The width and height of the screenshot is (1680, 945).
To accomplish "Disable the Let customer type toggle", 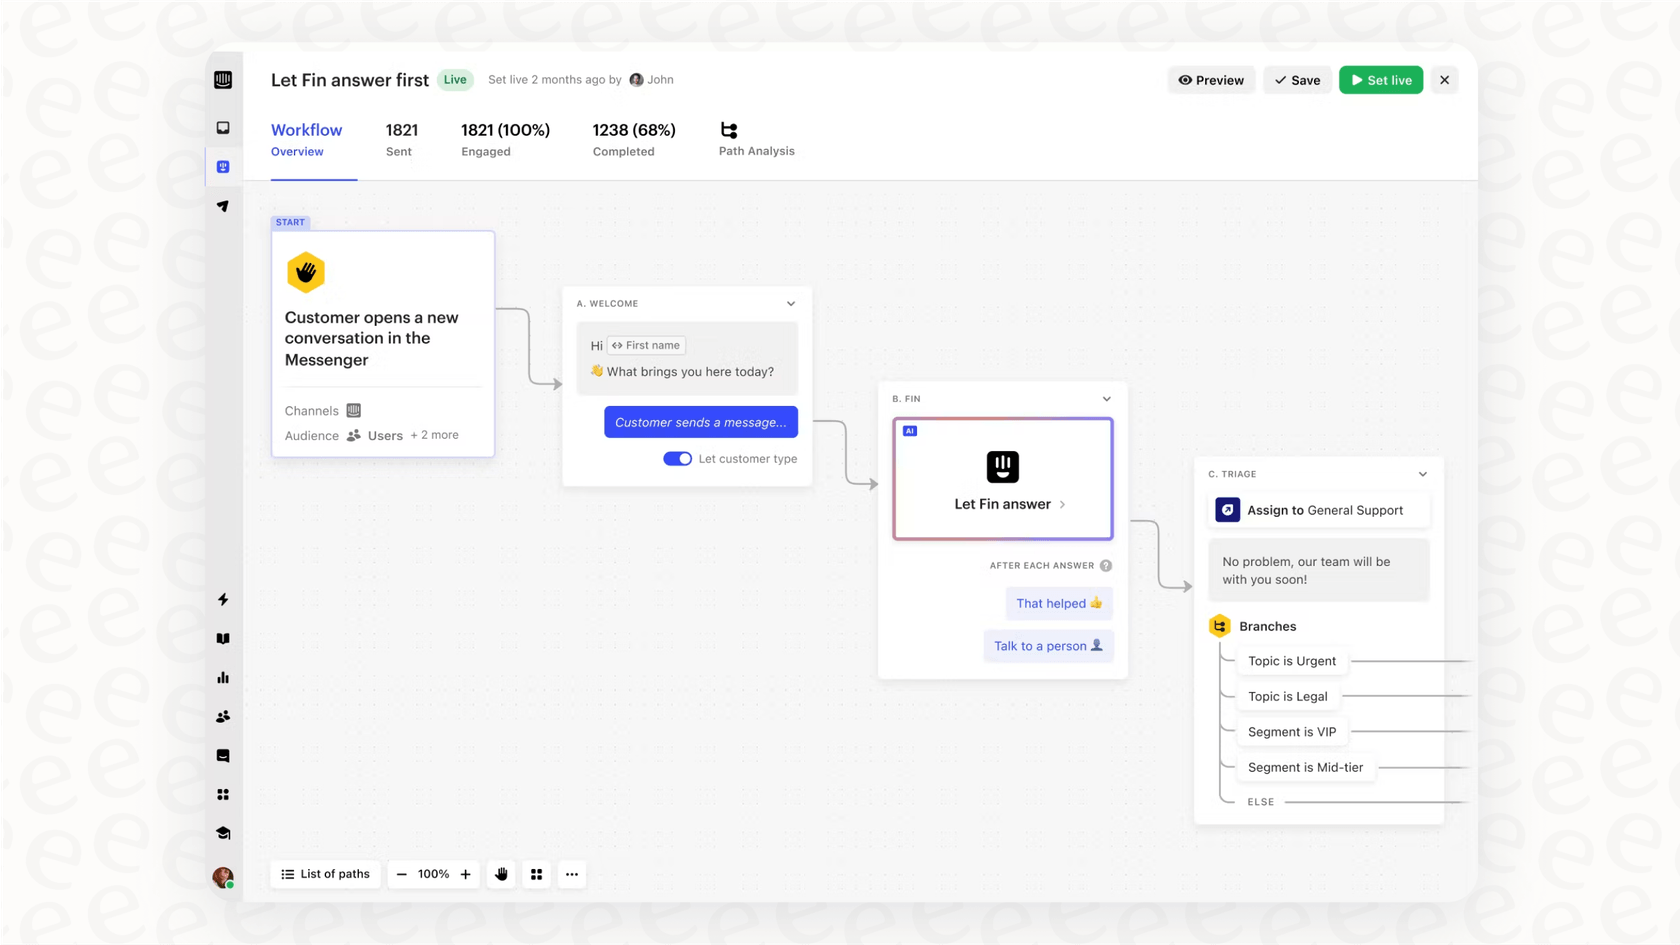I will [x=677, y=458].
